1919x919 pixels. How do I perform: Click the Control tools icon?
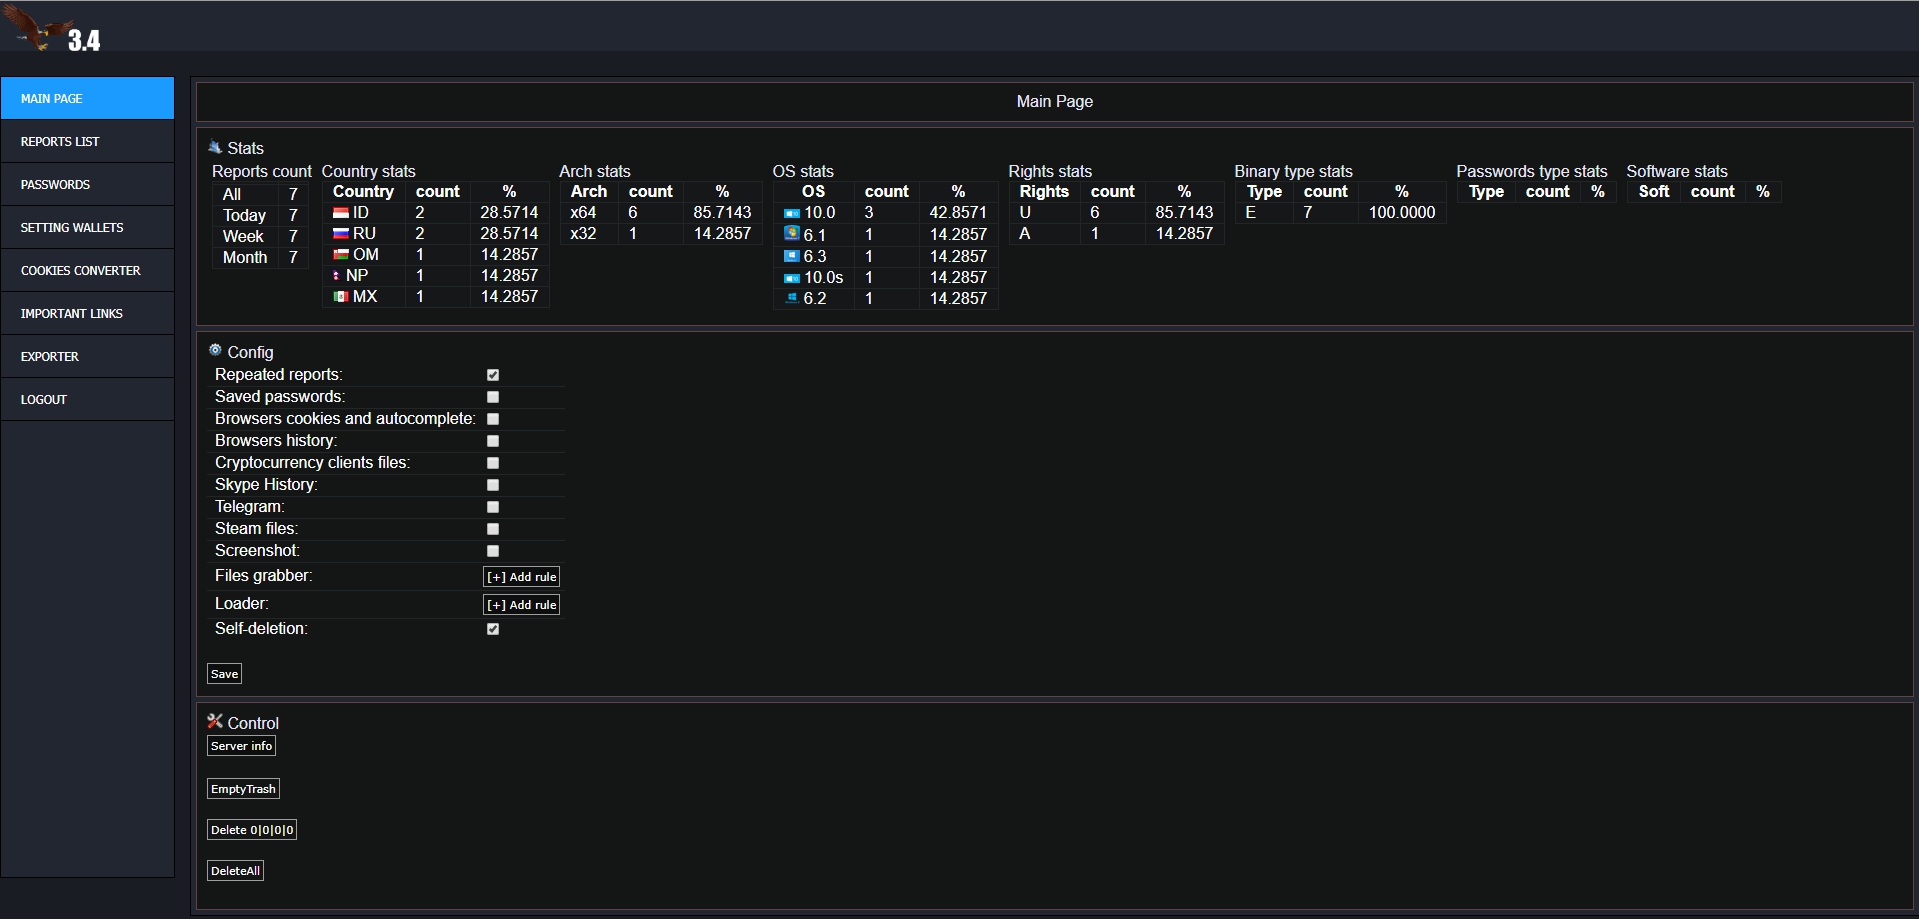pos(215,721)
